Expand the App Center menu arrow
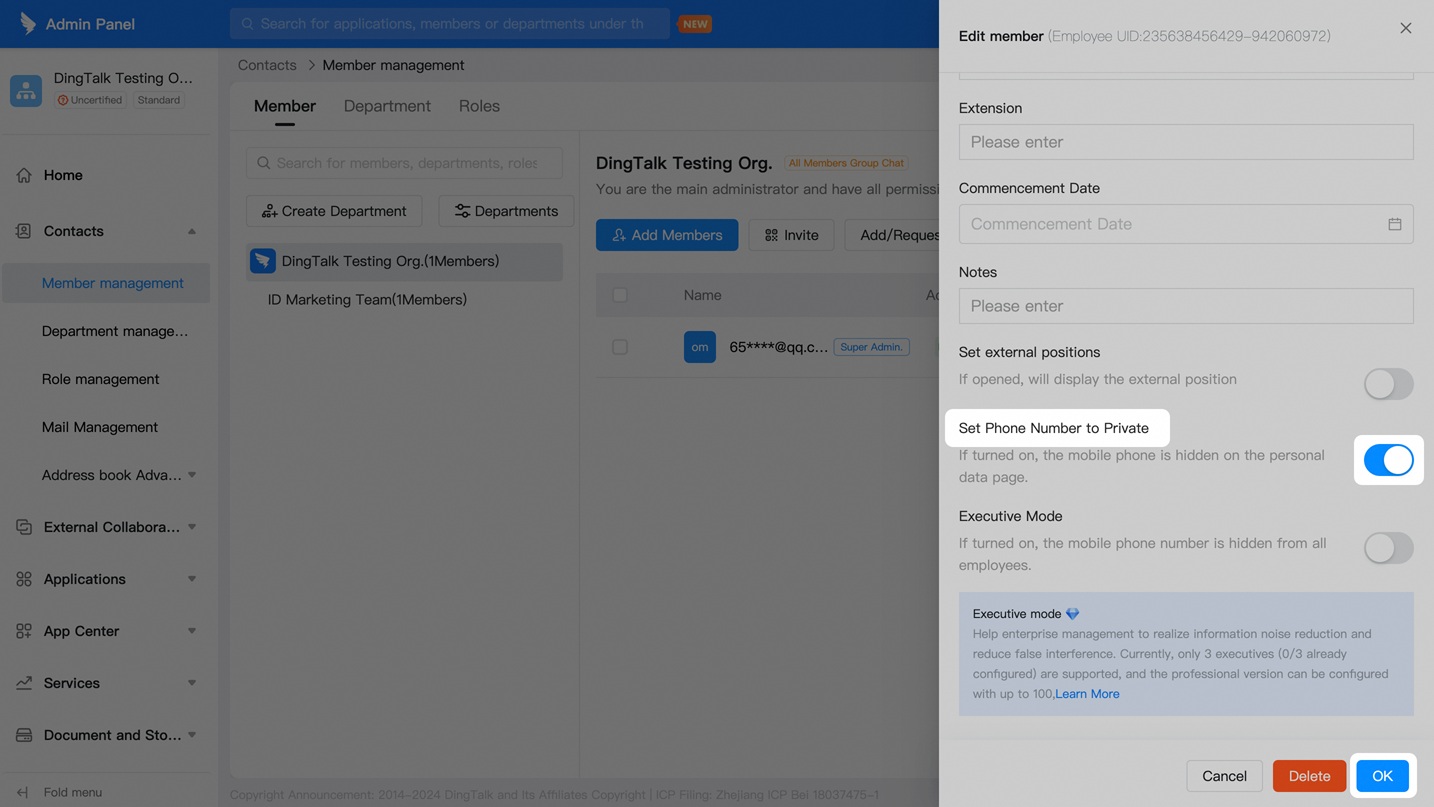 tap(192, 631)
